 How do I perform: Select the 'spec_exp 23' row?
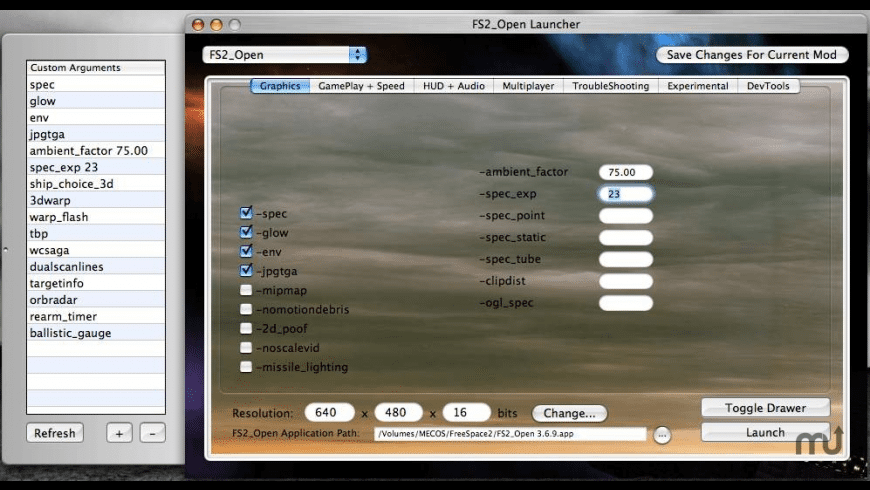[96, 167]
